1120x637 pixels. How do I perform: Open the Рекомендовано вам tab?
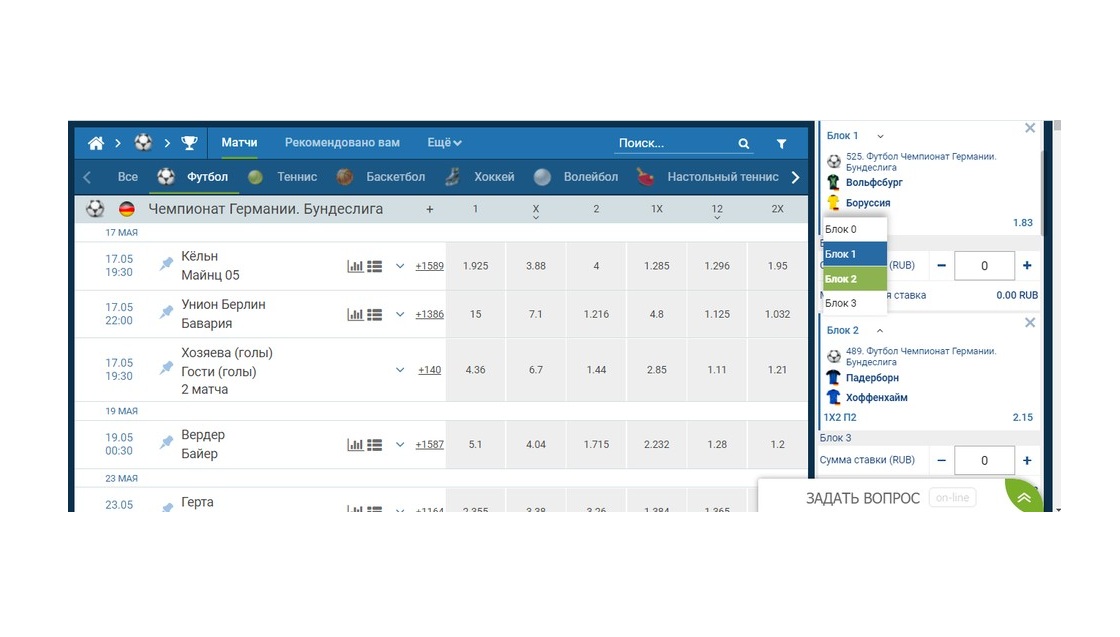(x=342, y=143)
